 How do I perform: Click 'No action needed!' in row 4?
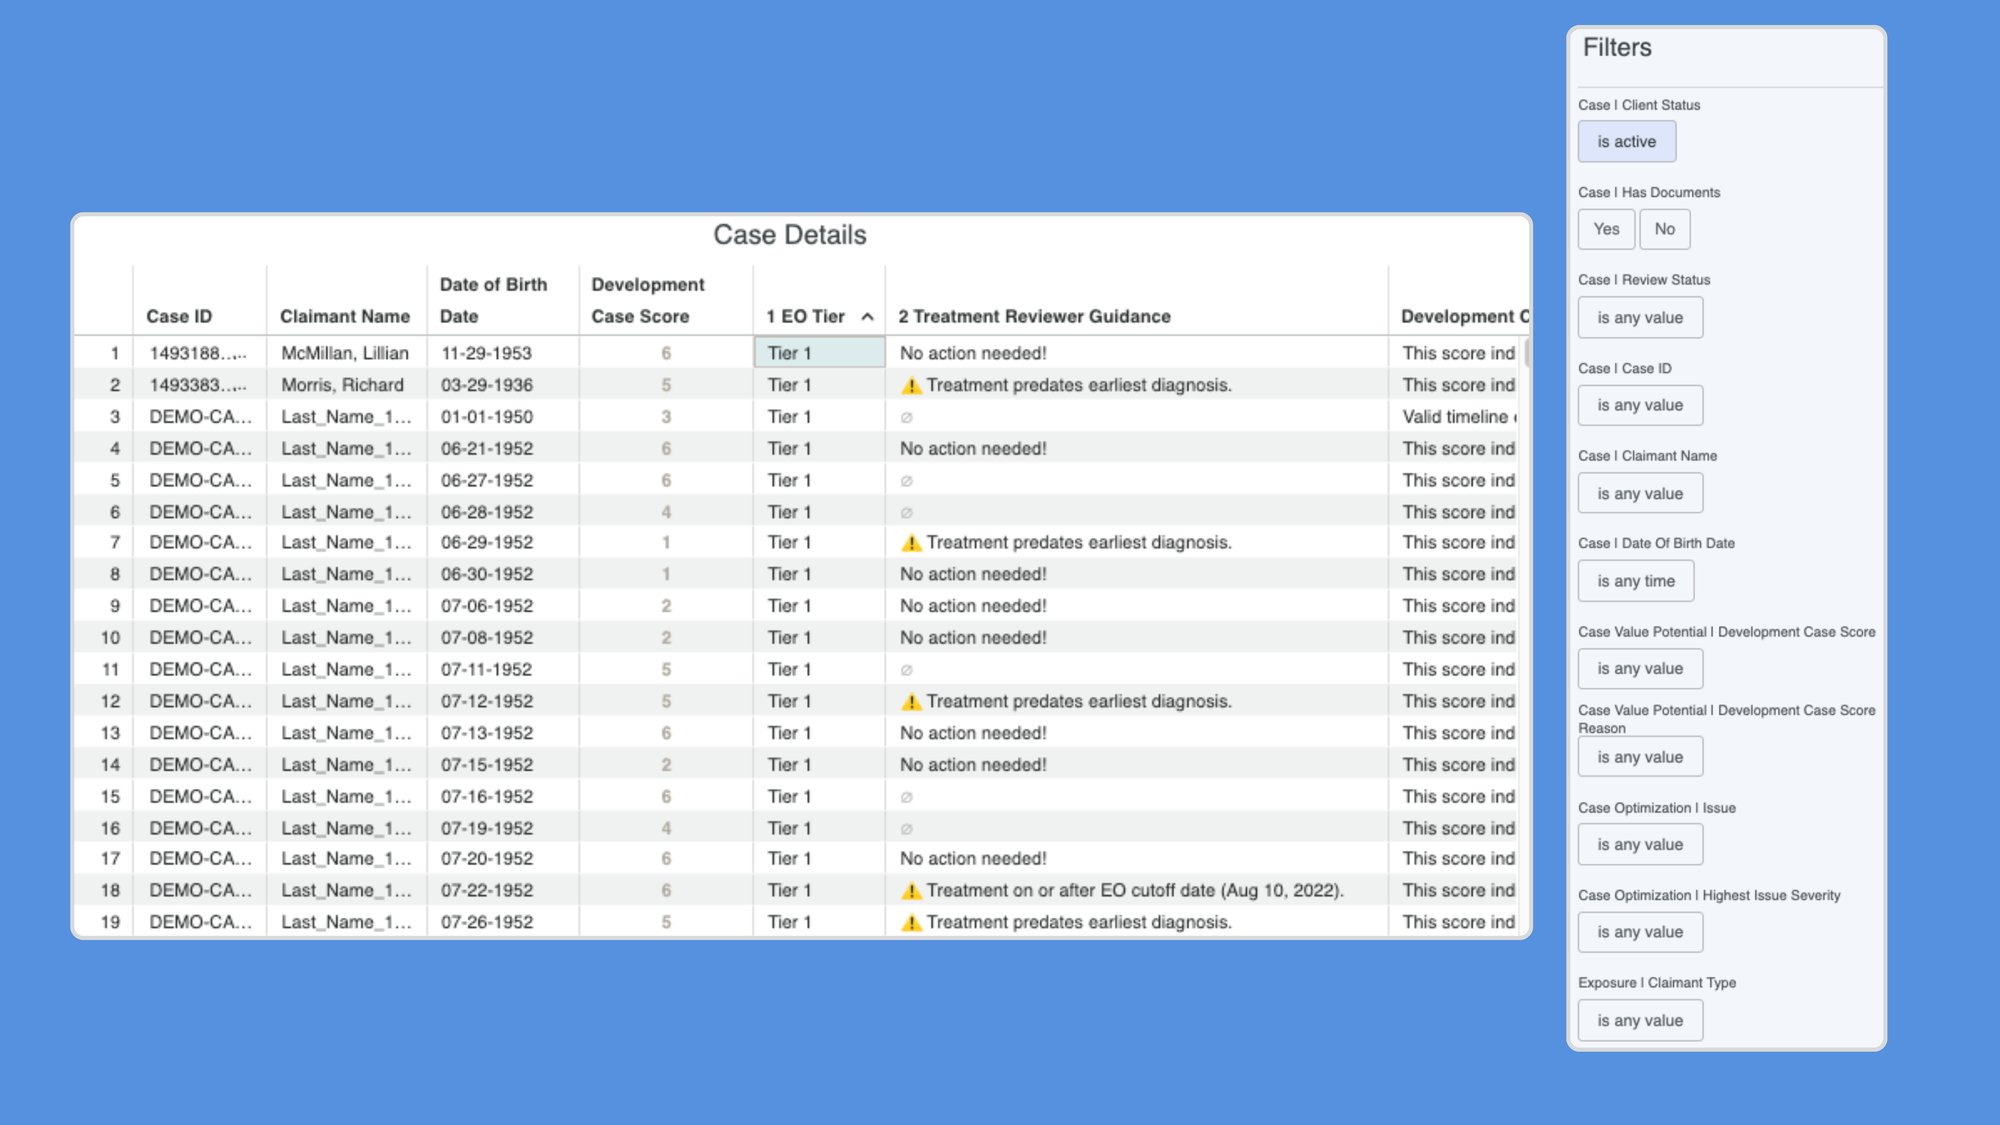click(973, 449)
